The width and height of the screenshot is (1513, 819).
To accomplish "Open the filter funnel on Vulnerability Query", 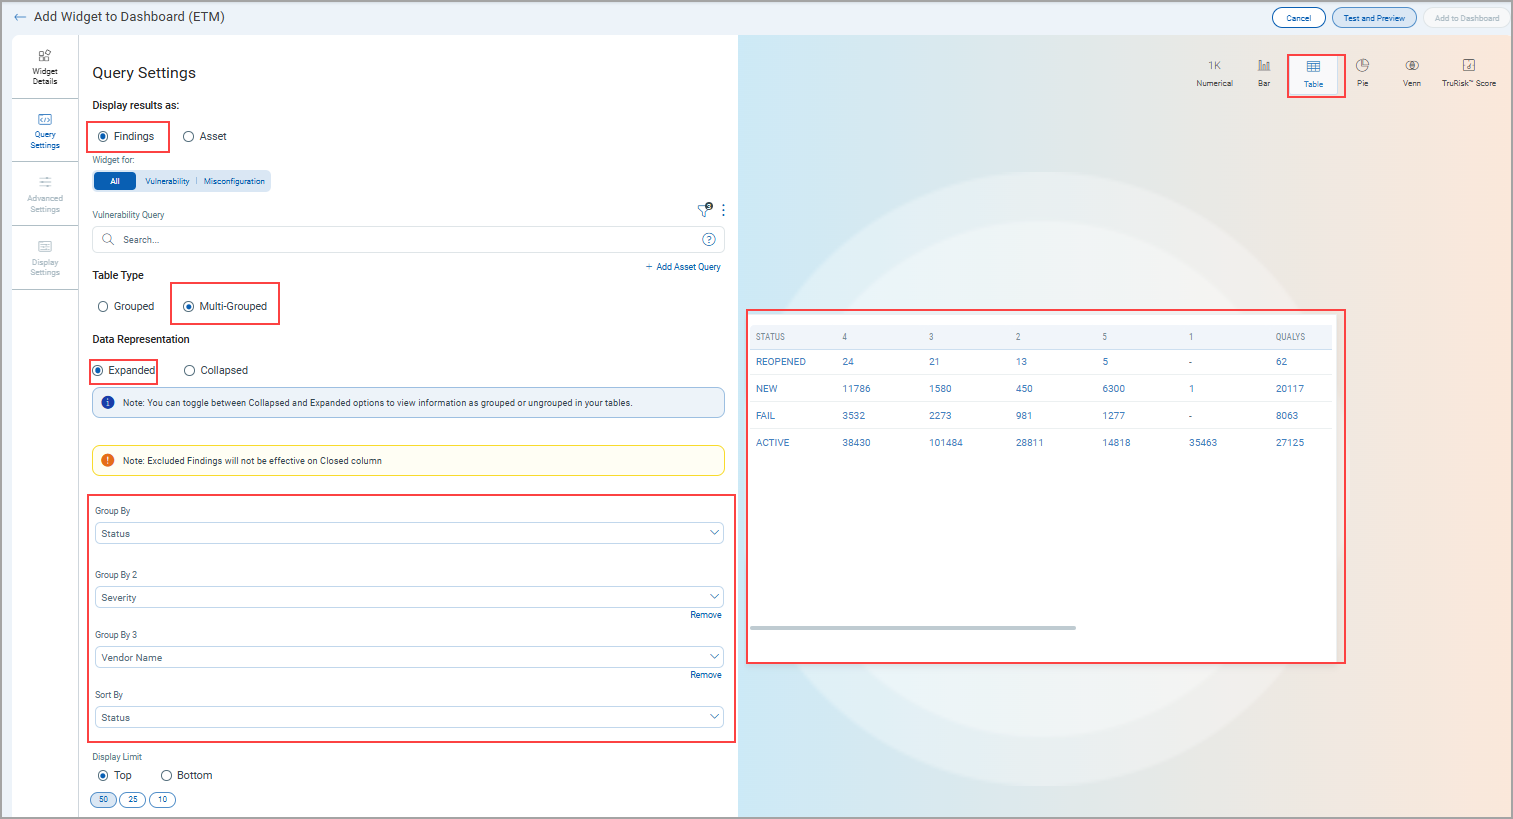I will click(704, 210).
